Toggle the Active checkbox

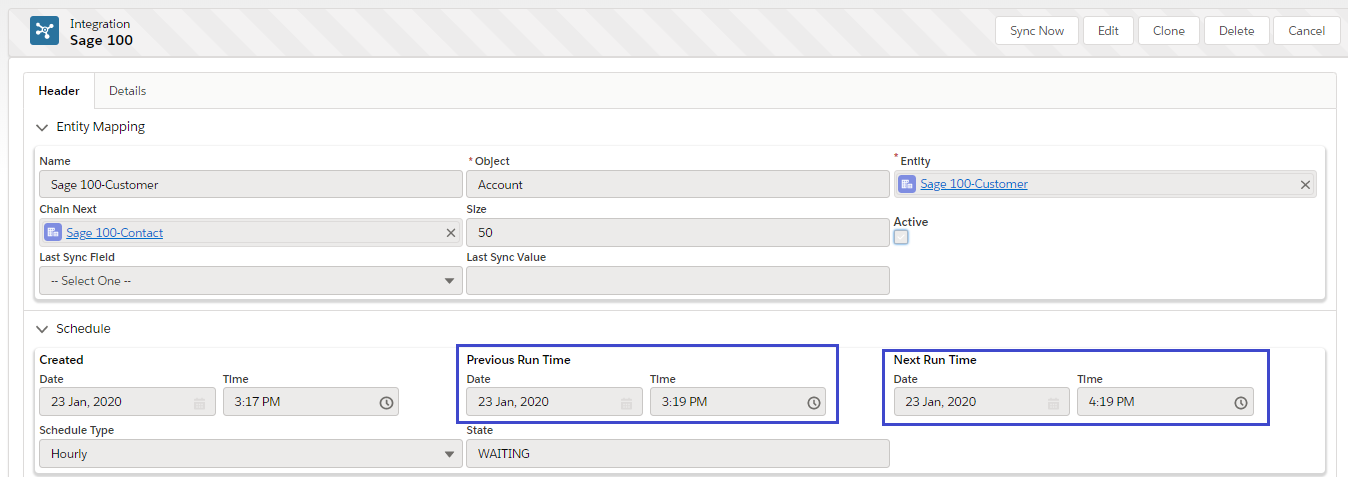coord(901,238)
